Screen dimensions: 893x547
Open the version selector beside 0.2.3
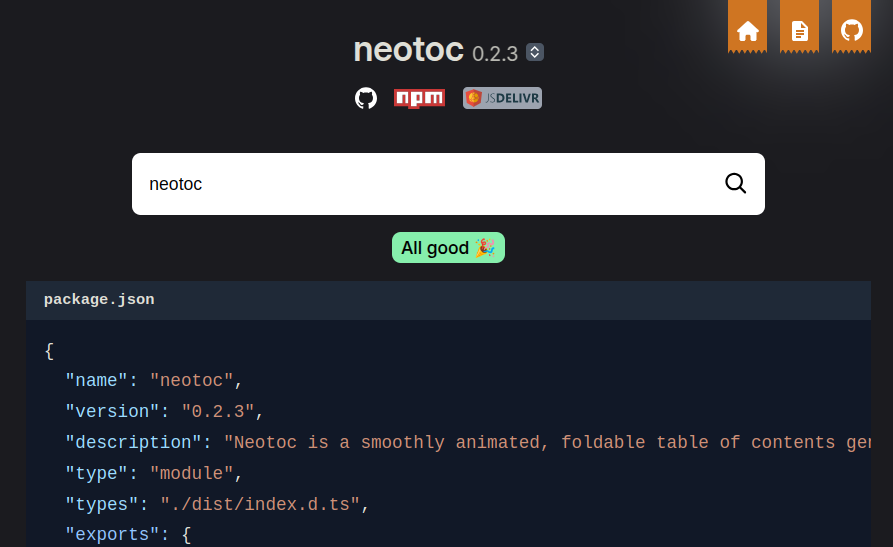coord(535,52)
